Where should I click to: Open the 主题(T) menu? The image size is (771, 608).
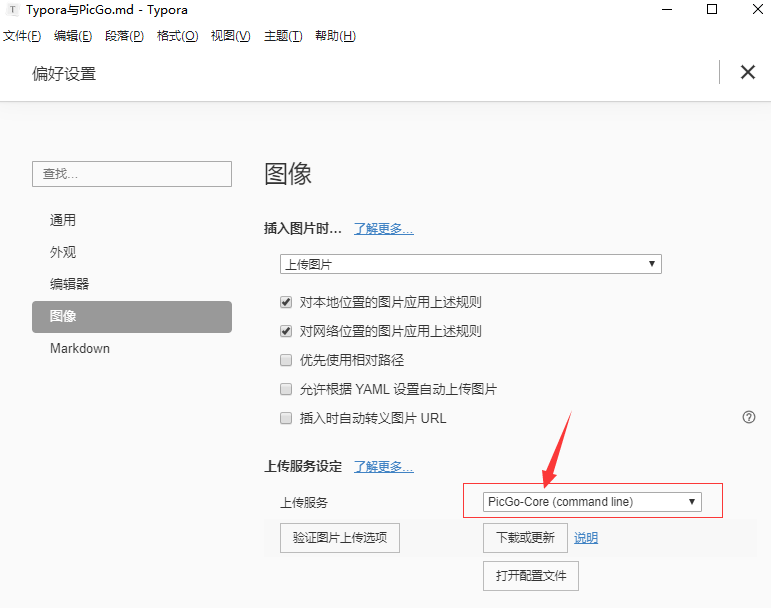click(x=283, y=36)
